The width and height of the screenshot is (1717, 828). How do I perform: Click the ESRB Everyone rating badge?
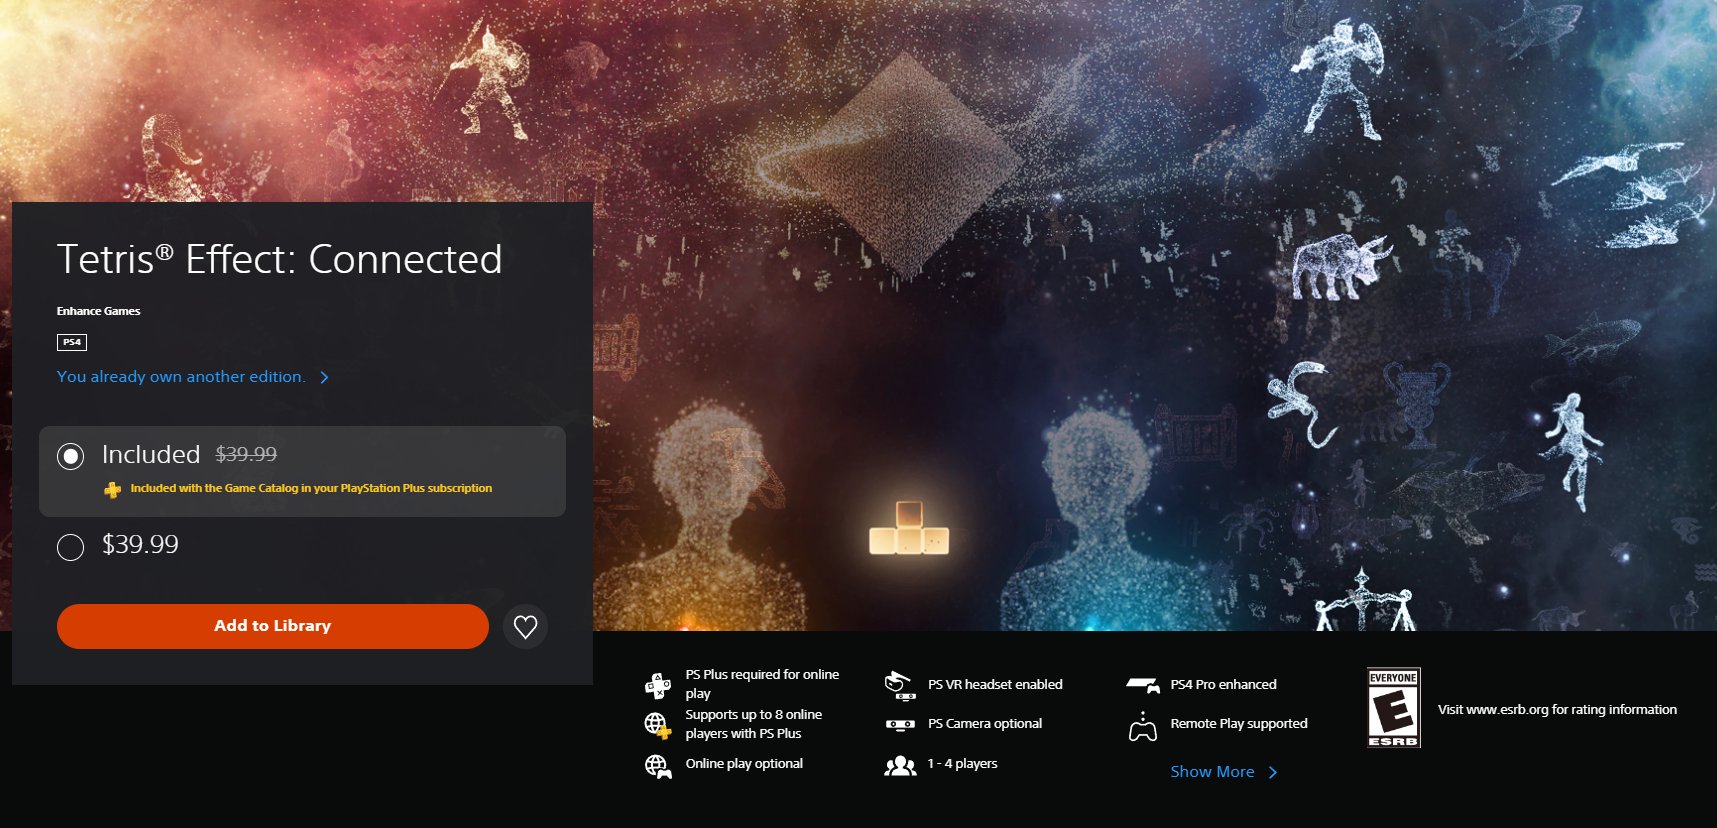coord(1393,708)
